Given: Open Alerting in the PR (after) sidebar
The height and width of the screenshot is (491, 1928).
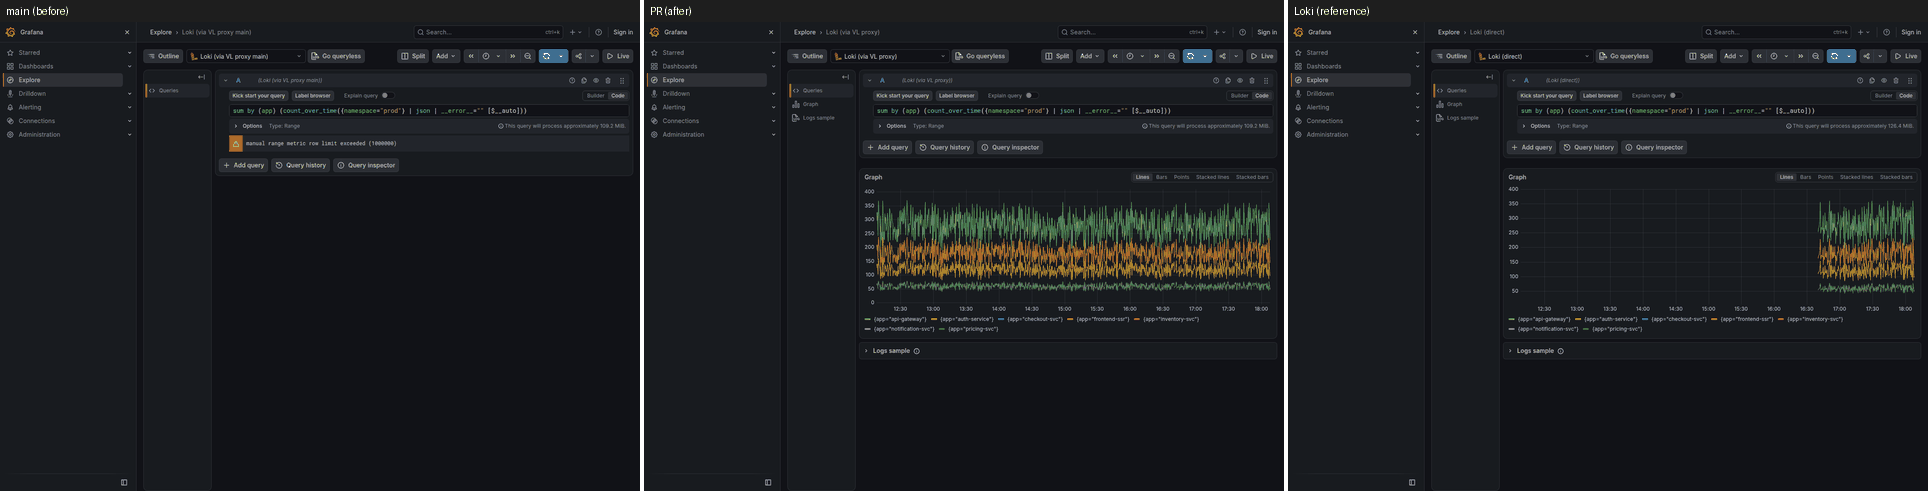Looking at the screenshot, I should (674, 107).
